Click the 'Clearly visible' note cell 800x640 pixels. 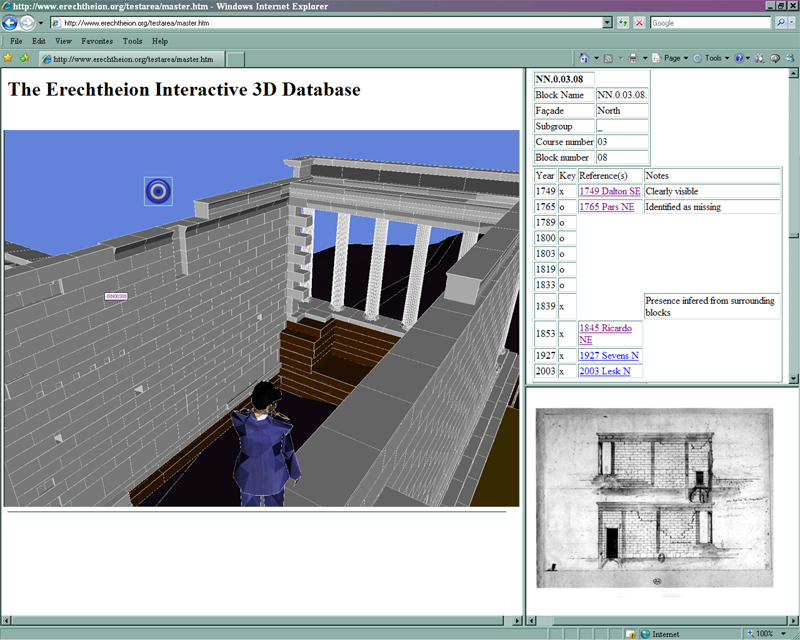point(712,191)
